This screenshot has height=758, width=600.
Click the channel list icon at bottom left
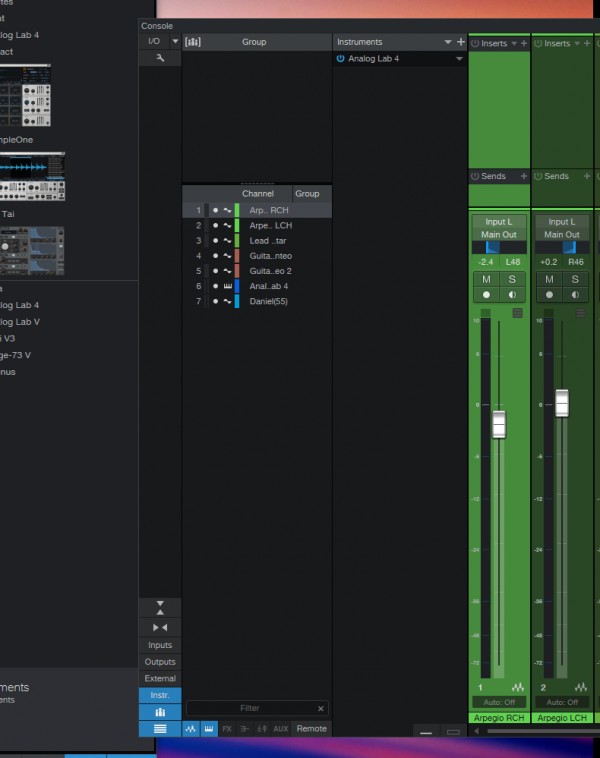tap(160, 729)
